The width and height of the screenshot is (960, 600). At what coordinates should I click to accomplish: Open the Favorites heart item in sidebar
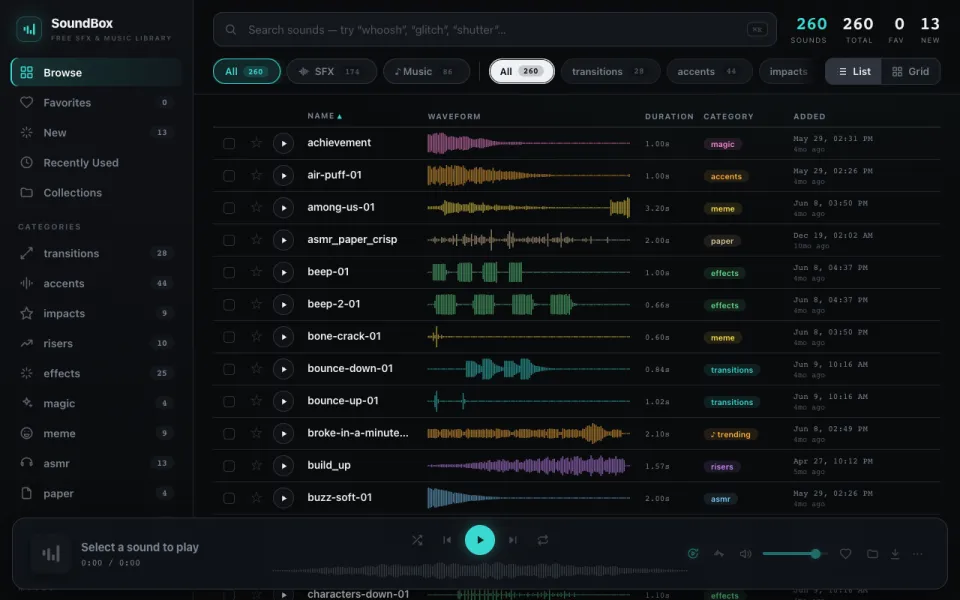(x=96, y=103)
